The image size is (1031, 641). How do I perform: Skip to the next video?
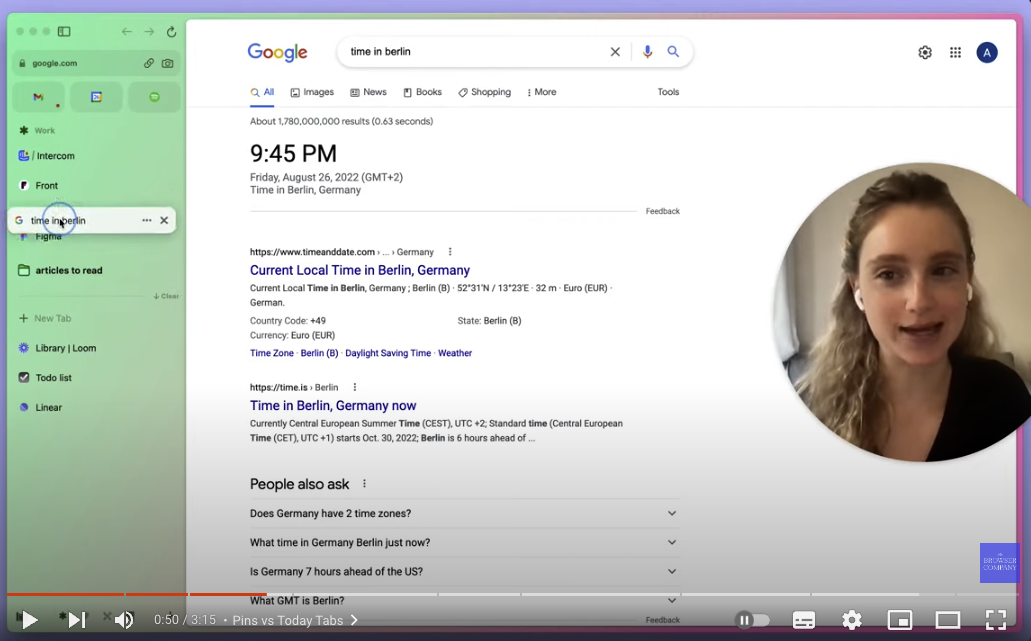click(77, 619)
